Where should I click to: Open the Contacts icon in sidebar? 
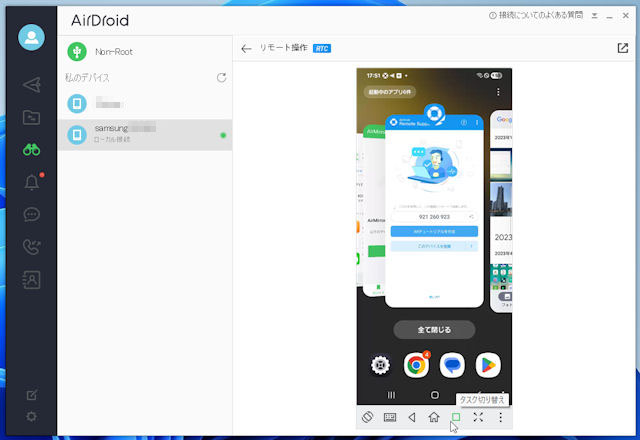(31, 280)
